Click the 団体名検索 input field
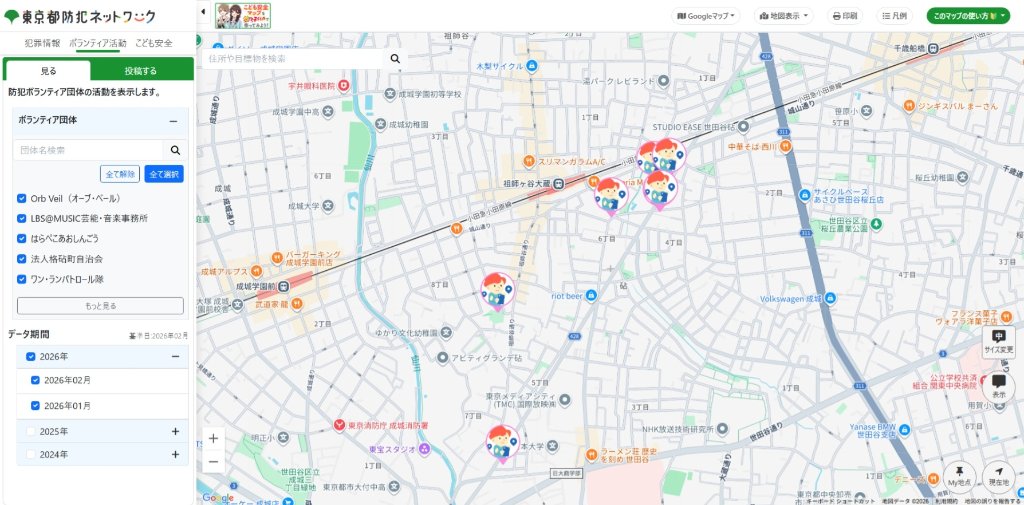1024x505 pixels. click(88, 150)
